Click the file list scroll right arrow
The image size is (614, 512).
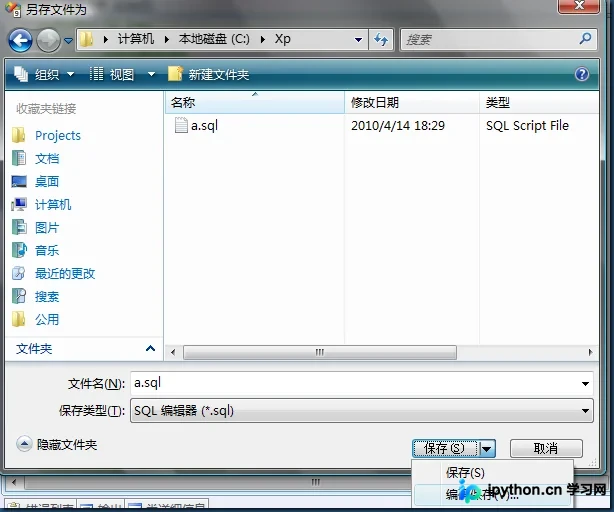click(591, 352)
